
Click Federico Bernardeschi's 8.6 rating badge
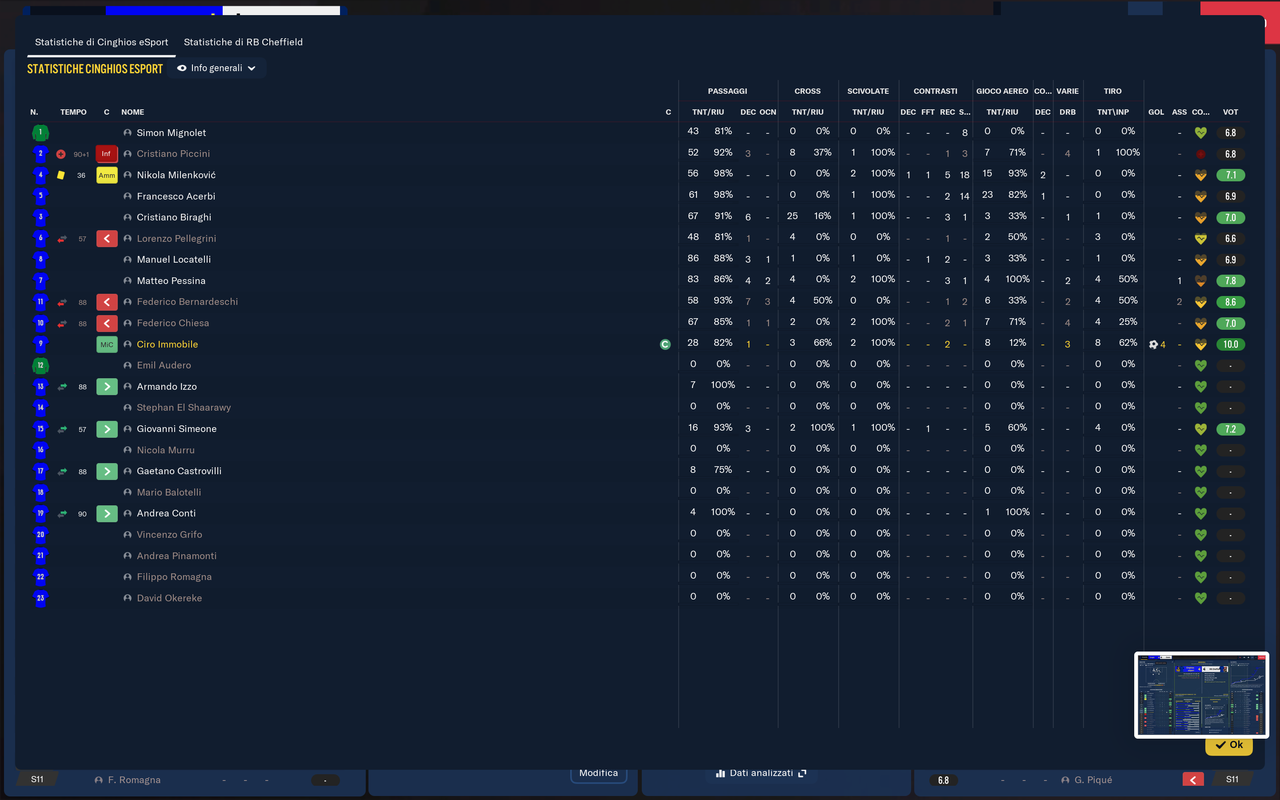pyautogui.click(x=1230, y=302)
